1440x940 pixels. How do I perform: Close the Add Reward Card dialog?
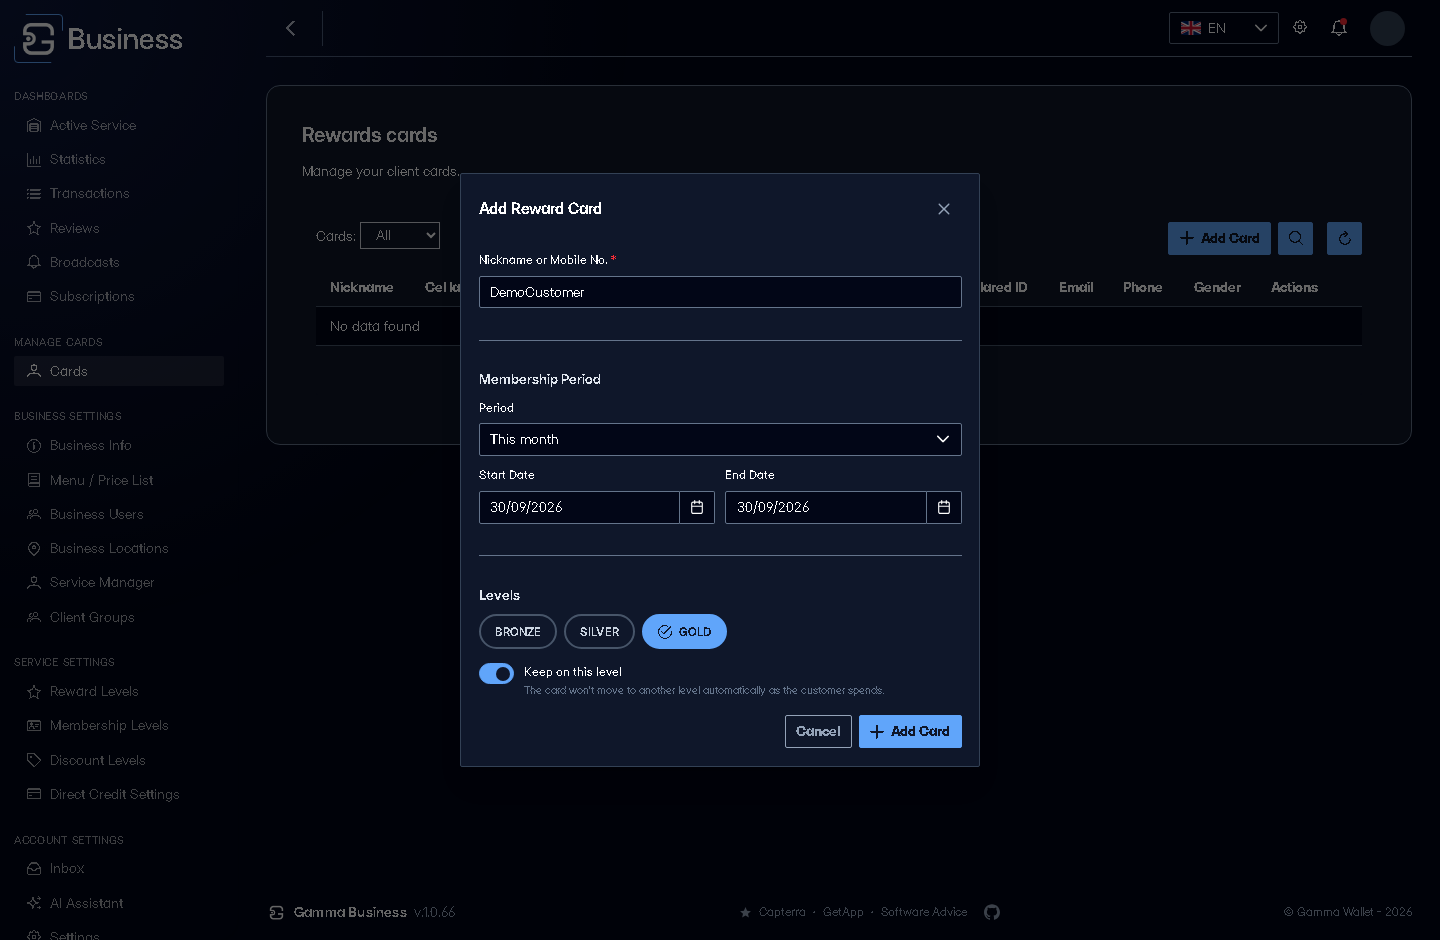click(944, 209)
